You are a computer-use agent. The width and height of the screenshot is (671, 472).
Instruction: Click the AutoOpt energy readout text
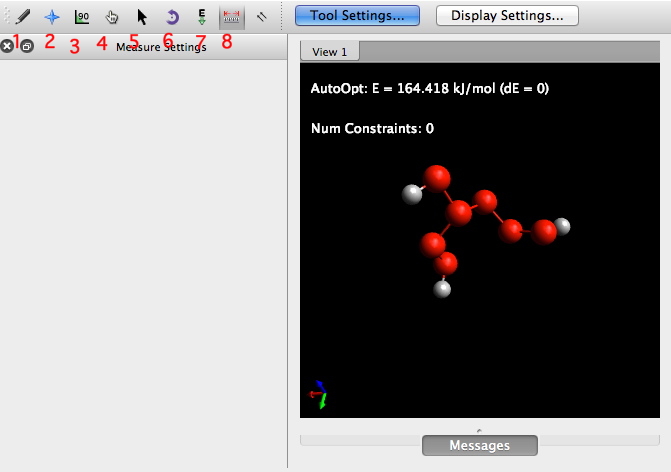tap(430, 89)
